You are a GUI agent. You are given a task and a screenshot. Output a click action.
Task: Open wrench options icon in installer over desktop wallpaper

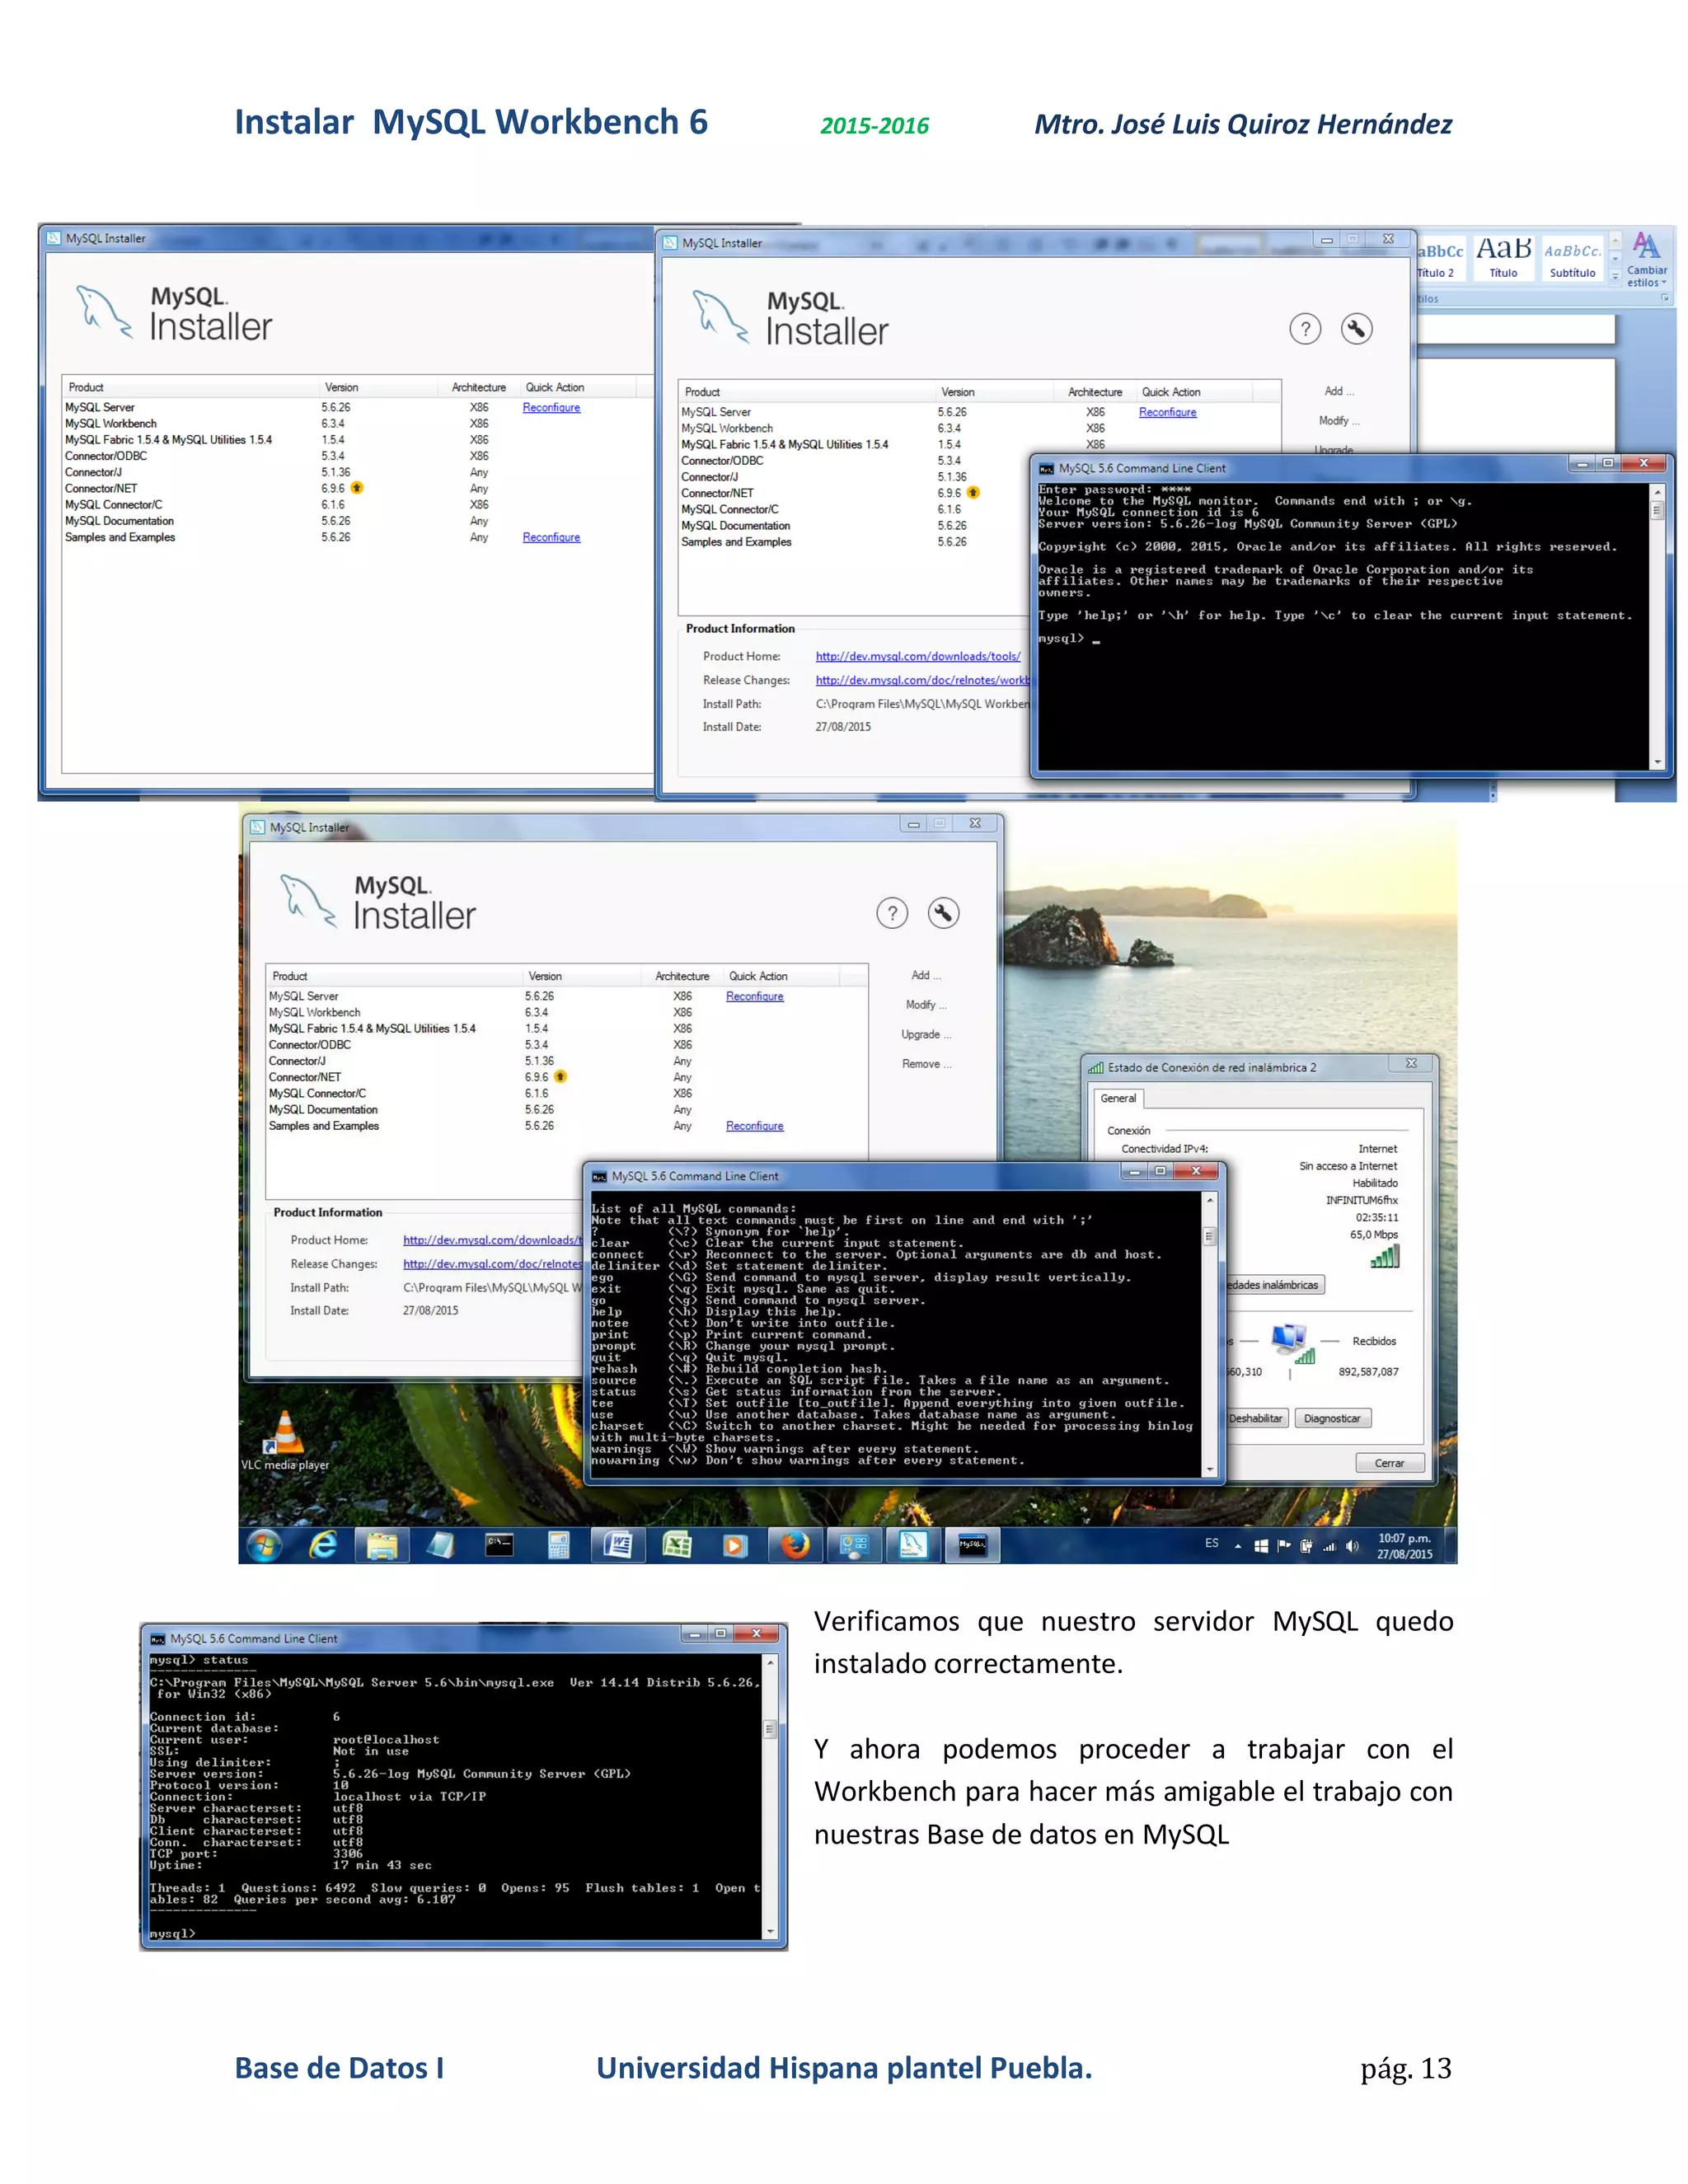point(943,913)
